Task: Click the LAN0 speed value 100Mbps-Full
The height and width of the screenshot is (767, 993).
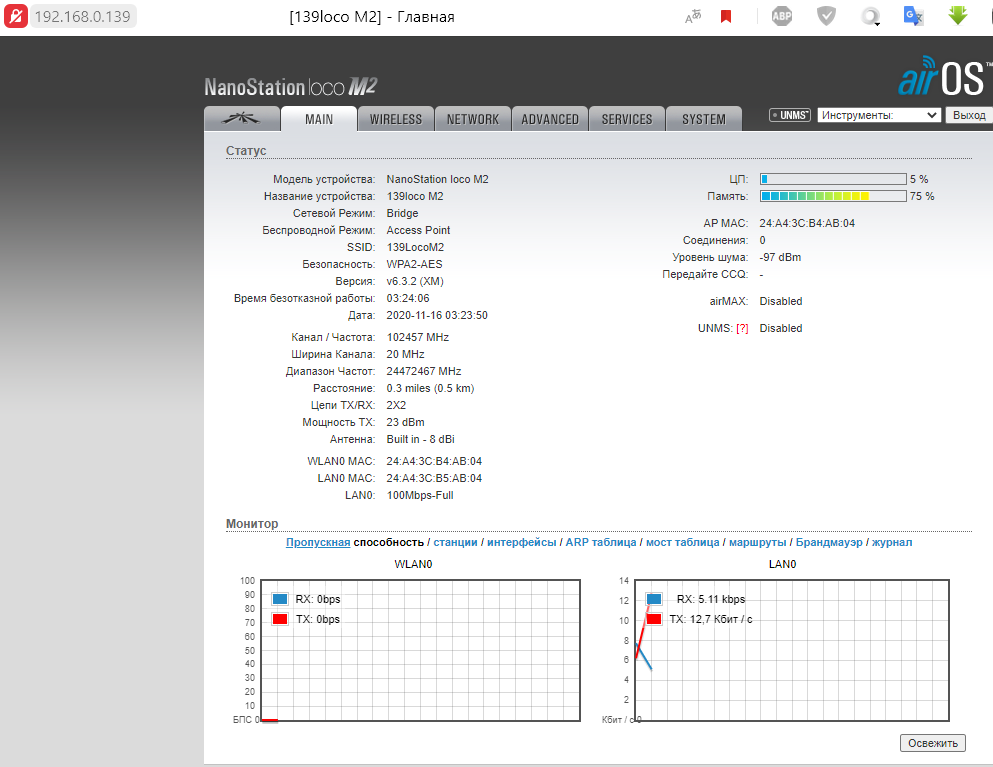Action: click(x=420, y=495)
